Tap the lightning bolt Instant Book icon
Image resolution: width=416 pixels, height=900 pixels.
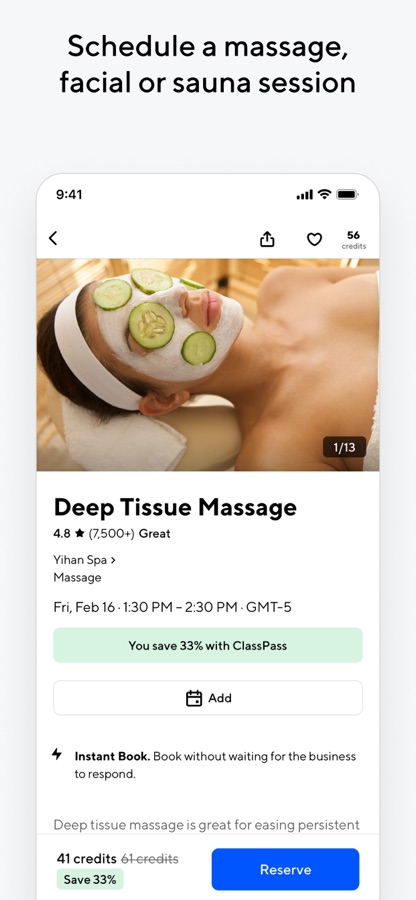(57, 754)
